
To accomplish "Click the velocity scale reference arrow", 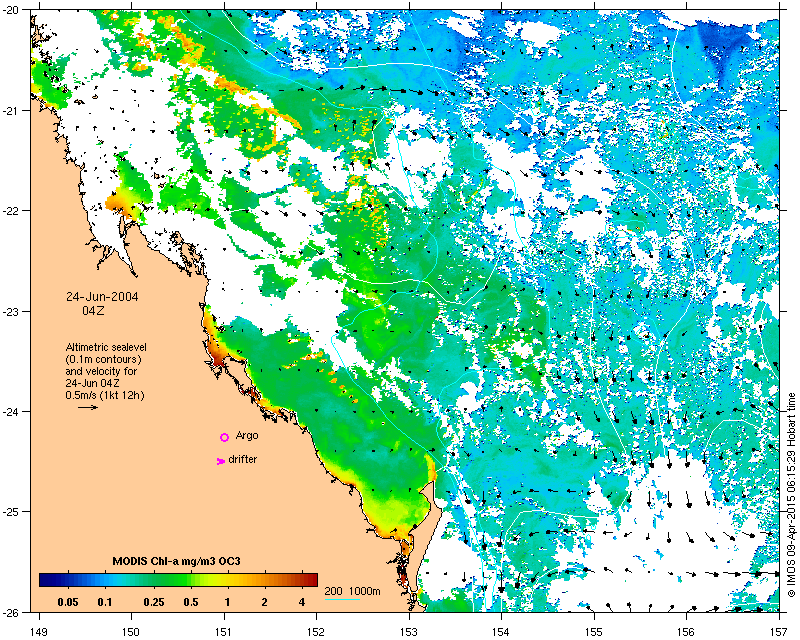I will click(x=88, y=407).
